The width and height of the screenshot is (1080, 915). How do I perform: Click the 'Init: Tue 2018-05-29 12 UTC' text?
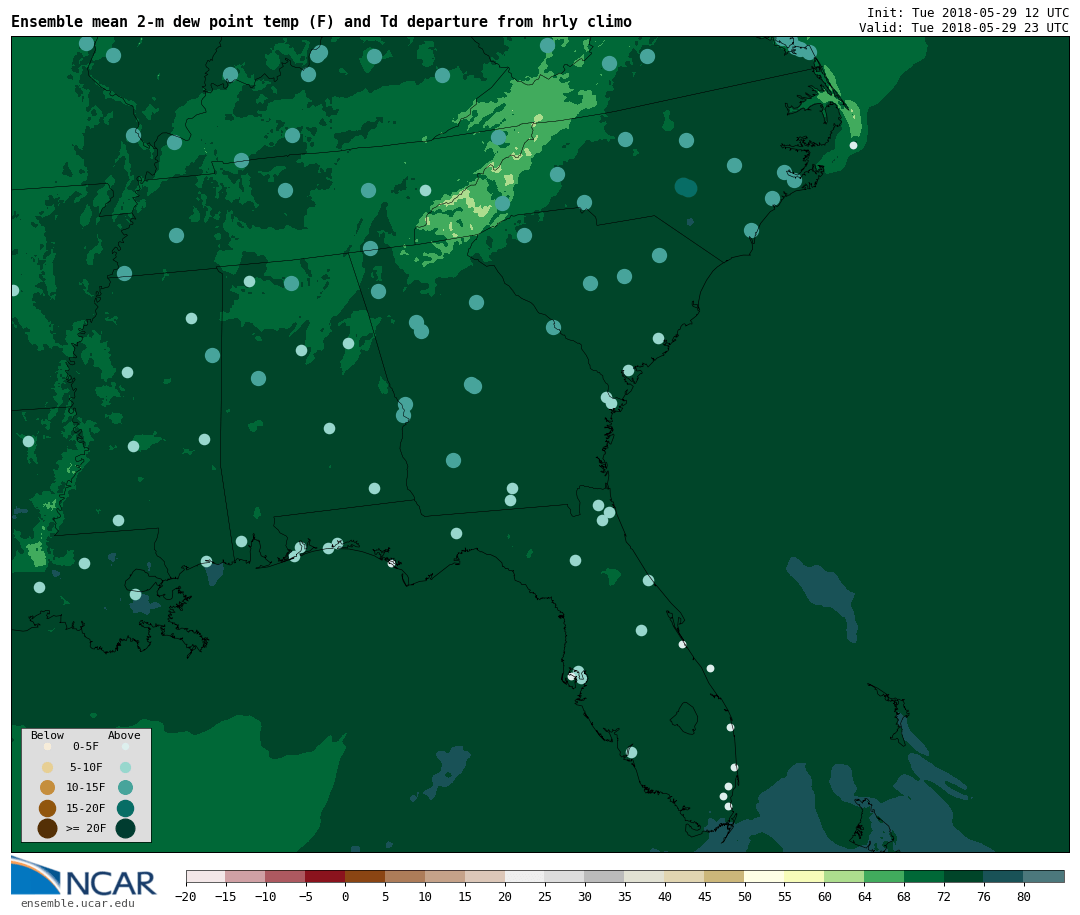pyautogui.click(x=968, y=12)
